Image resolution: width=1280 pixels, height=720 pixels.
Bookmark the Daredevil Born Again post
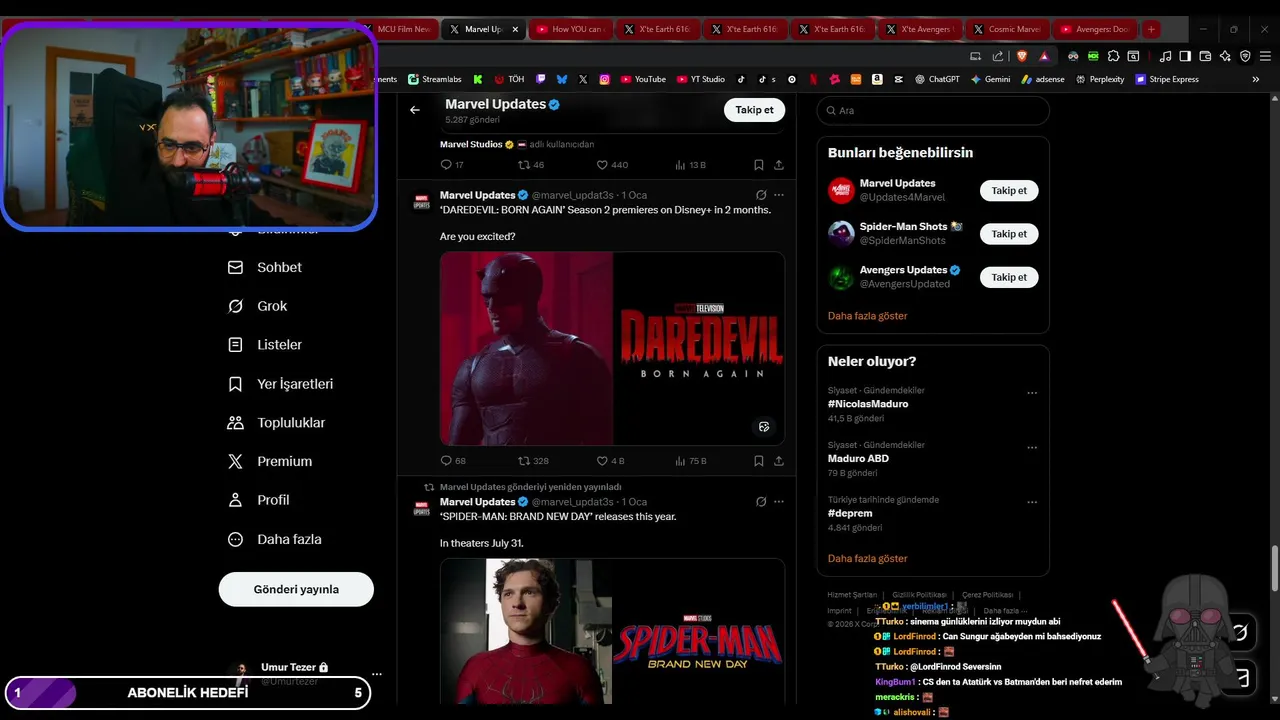pyautogui.click(x=759, y=461)
